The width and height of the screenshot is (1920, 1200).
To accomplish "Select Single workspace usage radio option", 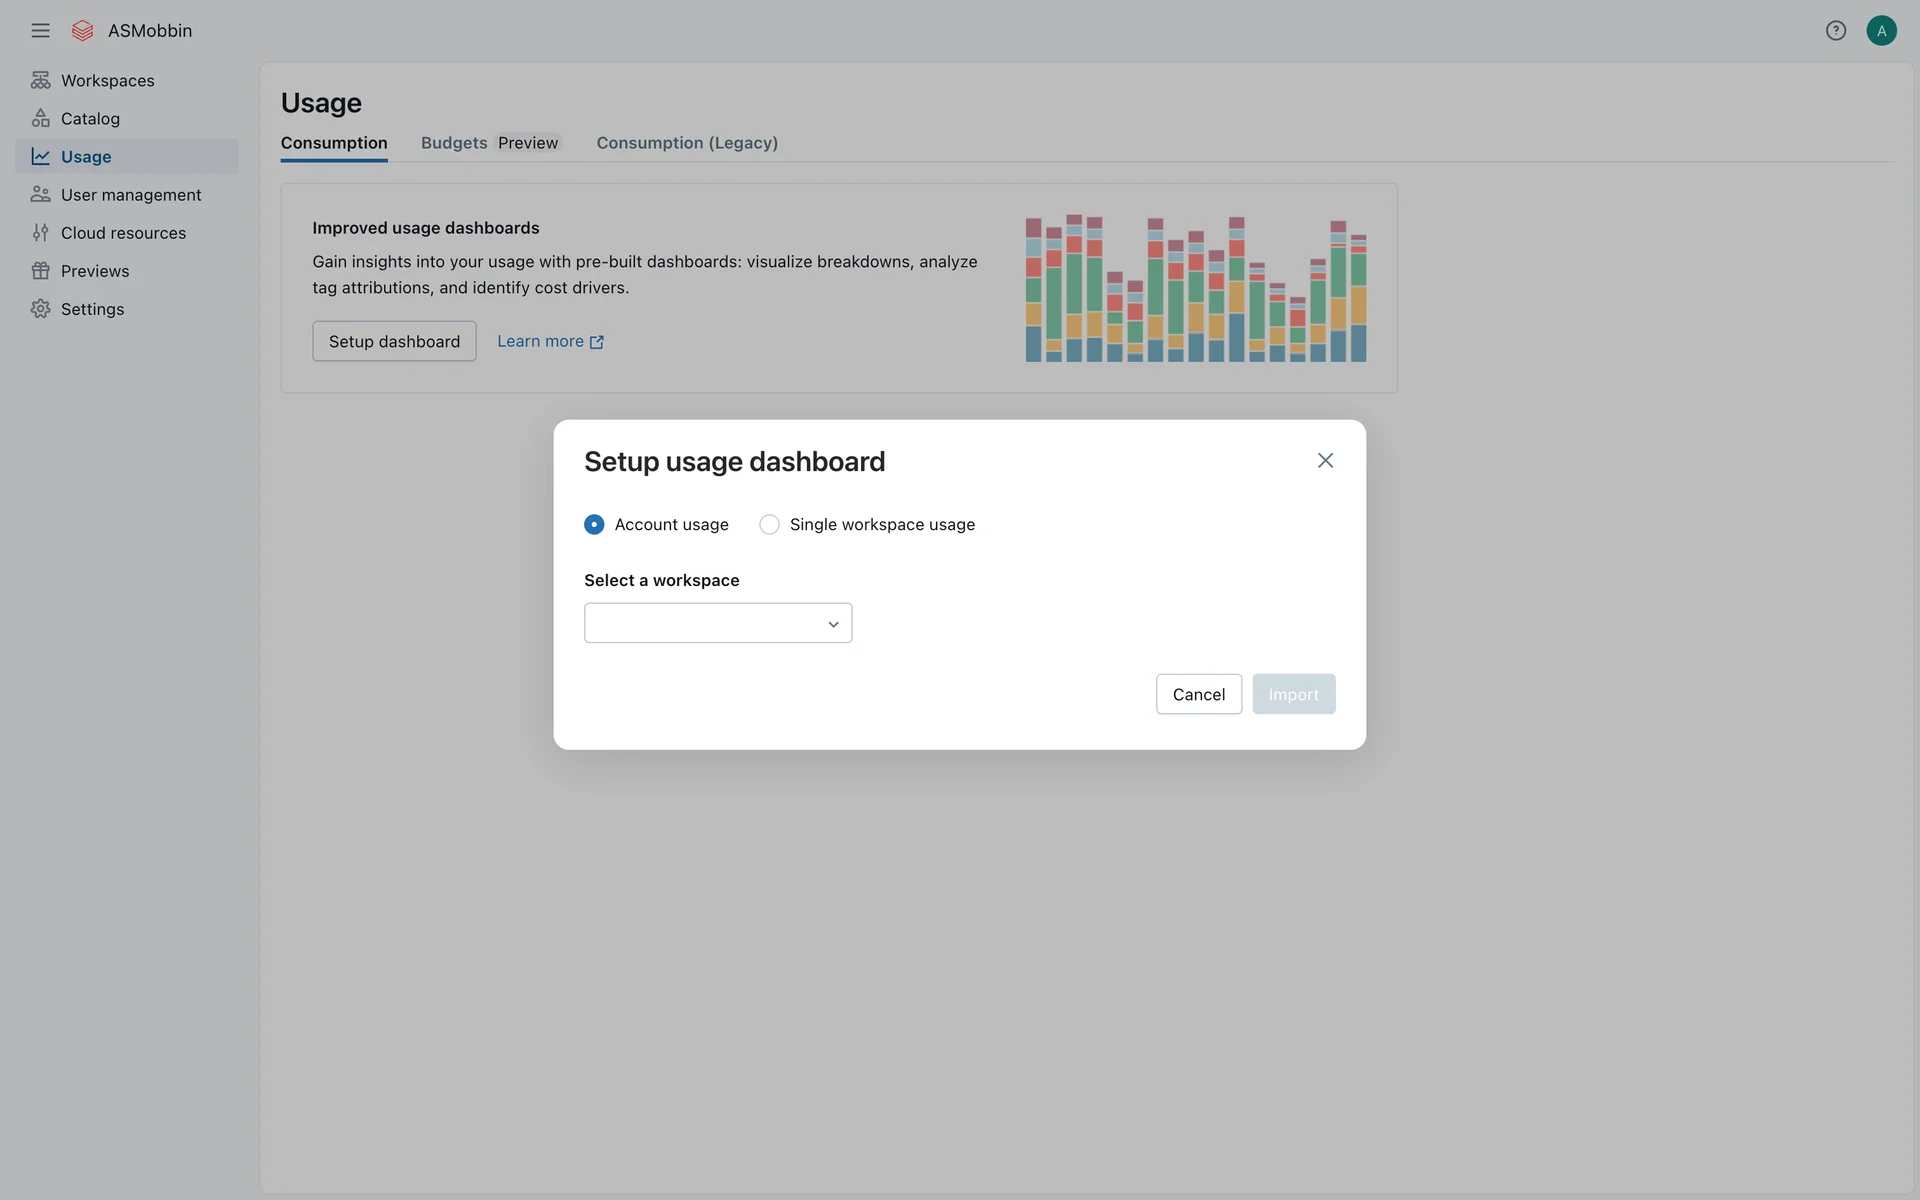I will pyautogui.click(x=769, y=524).
